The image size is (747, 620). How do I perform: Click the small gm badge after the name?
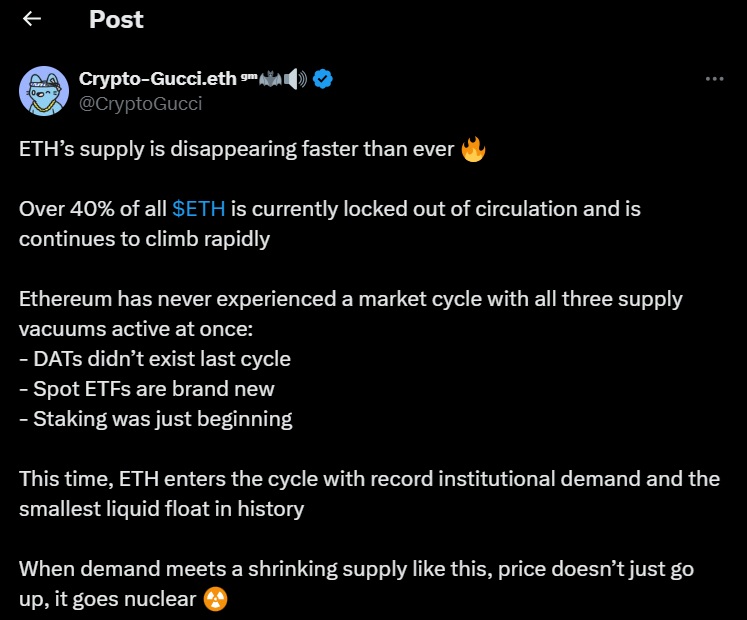pyautogui.click(x=247, y=76)
